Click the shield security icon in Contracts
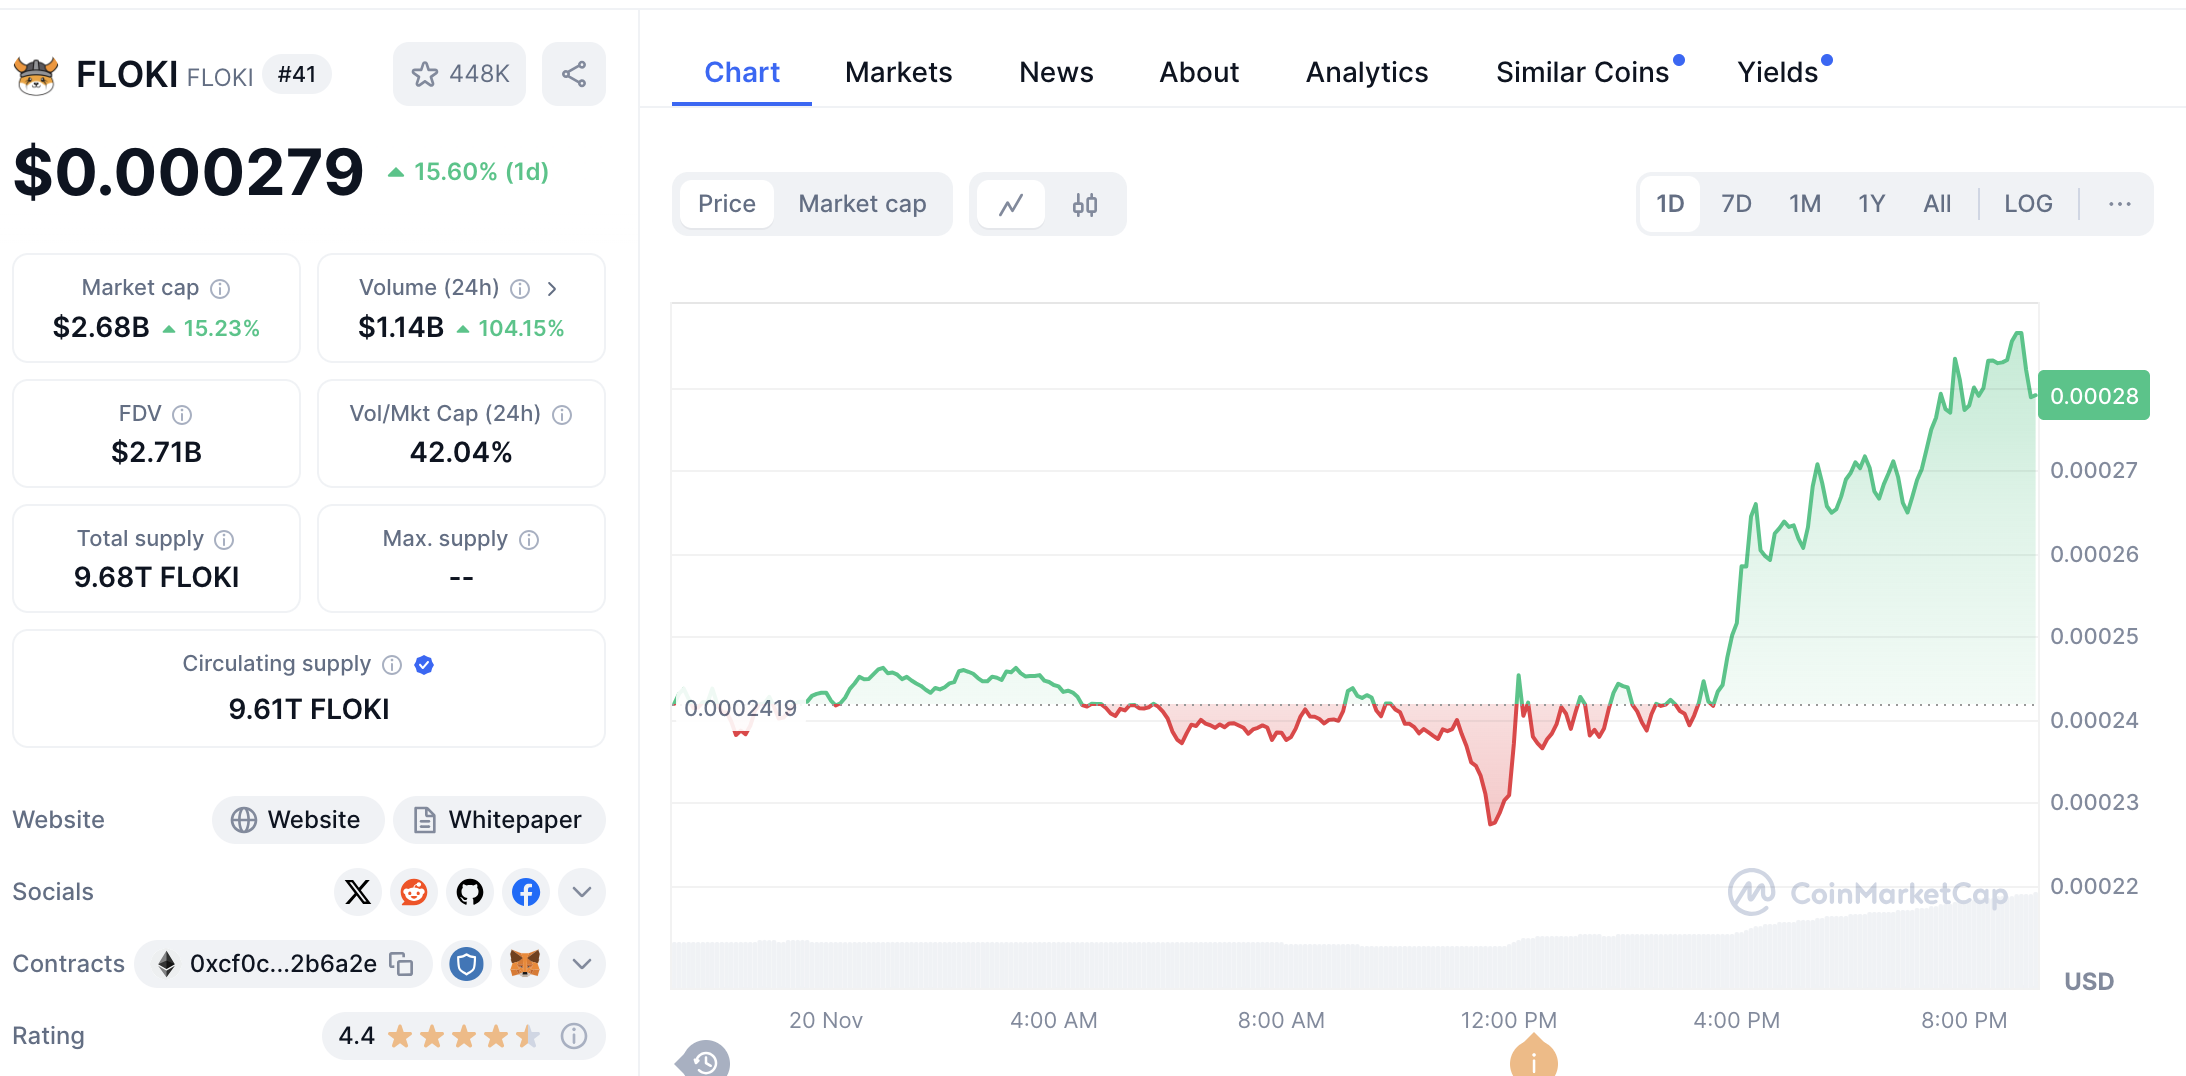 tap(466, 964)
